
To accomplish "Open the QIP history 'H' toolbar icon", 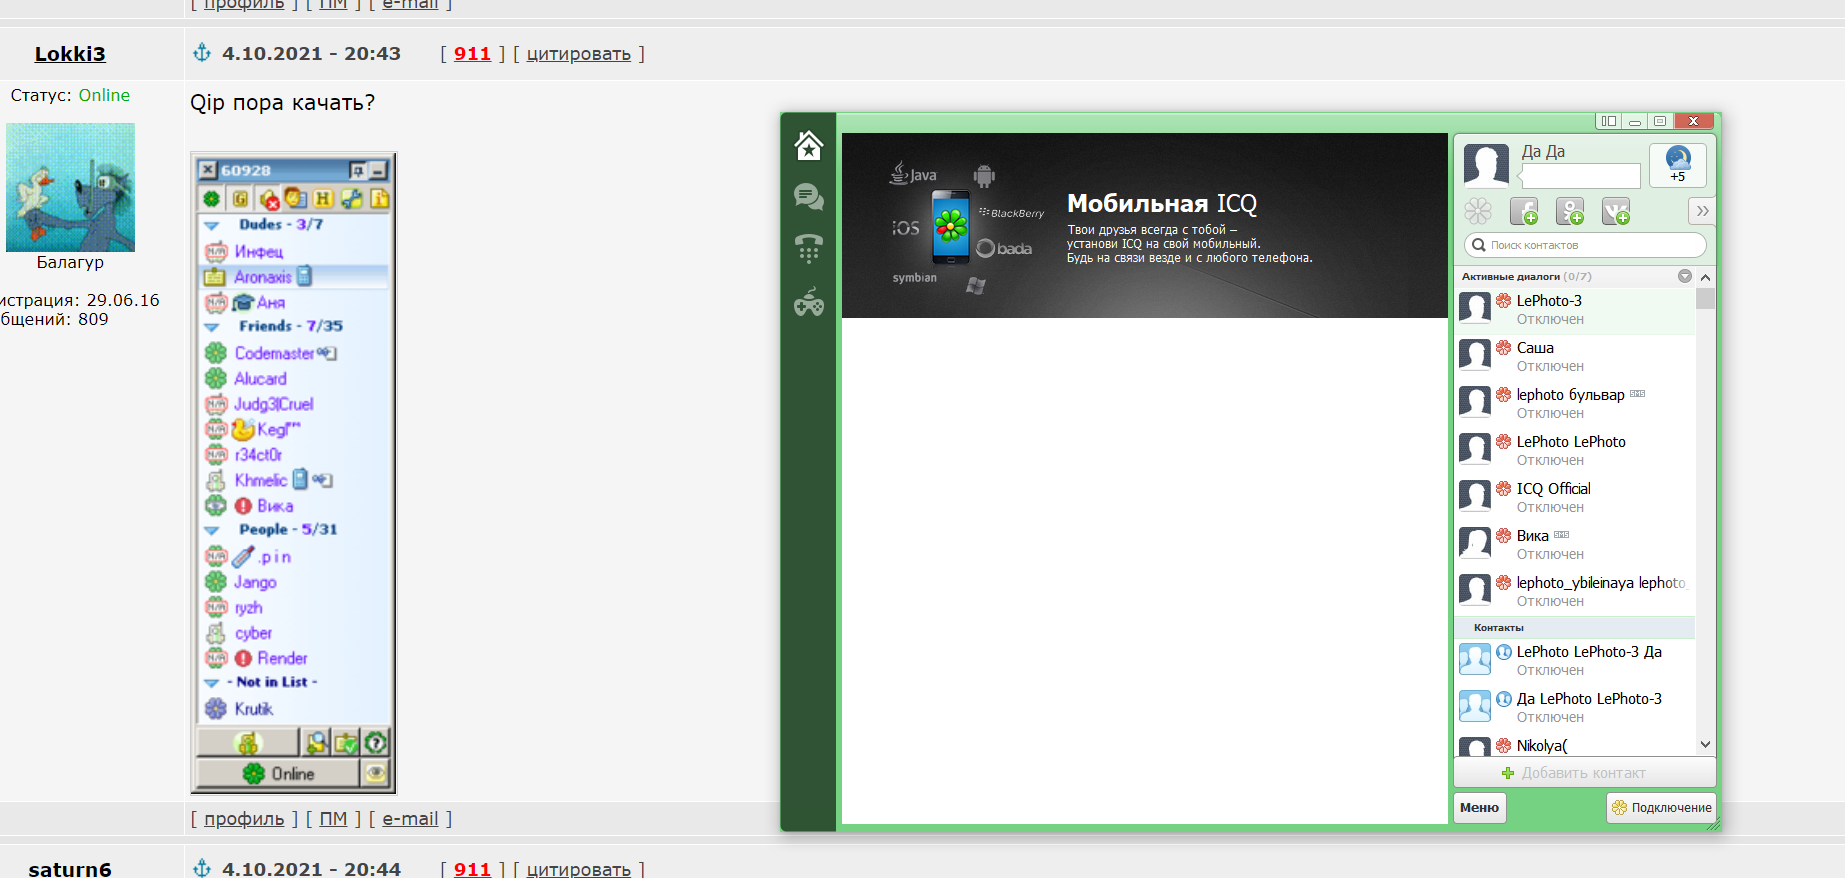I will click(x=323, y=198).
